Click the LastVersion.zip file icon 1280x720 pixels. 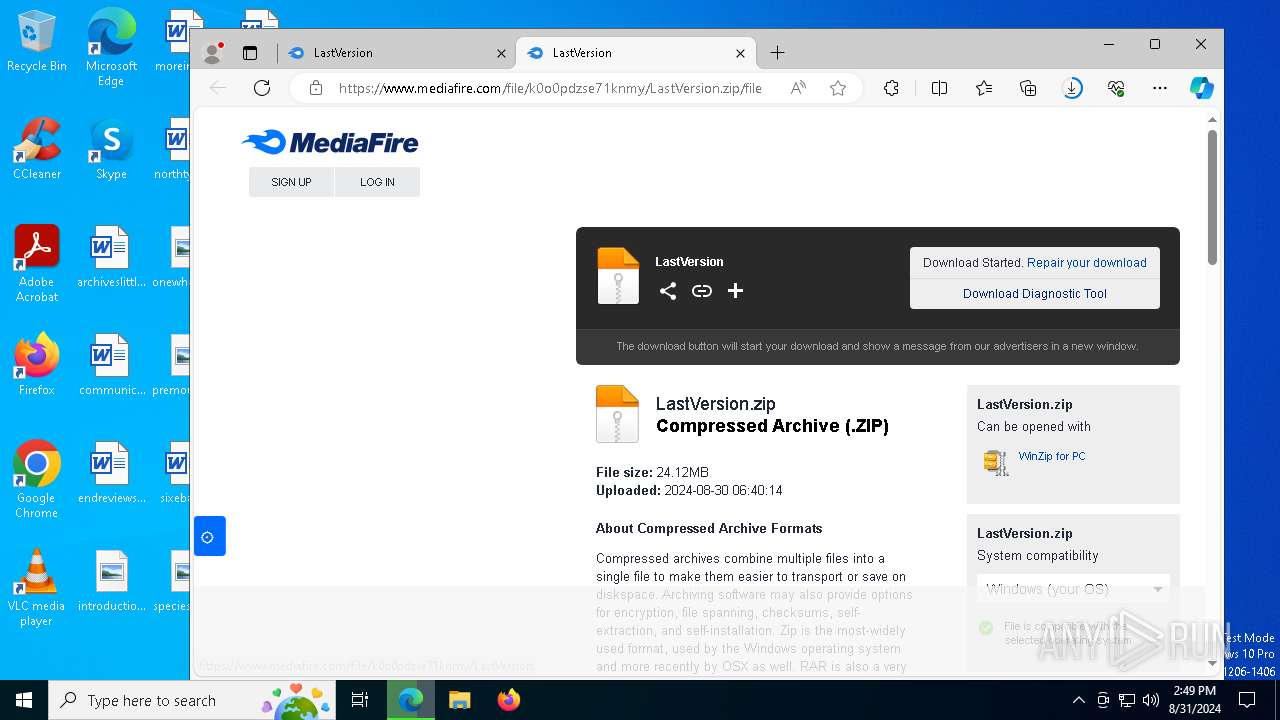coord(617,413)
